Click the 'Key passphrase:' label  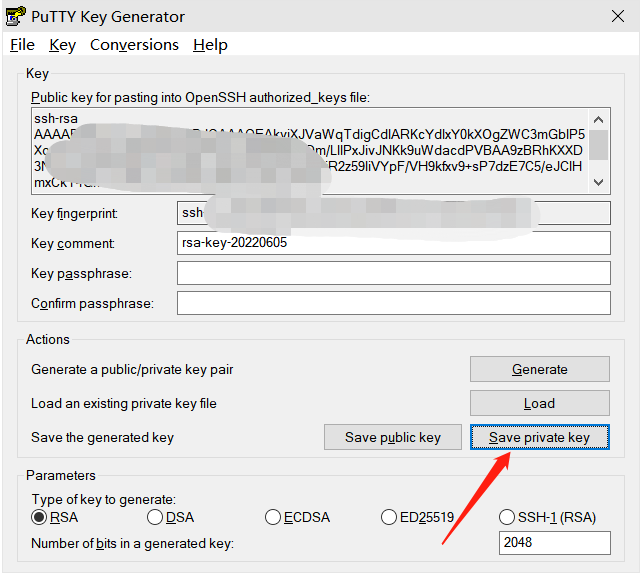click(81, 273)
